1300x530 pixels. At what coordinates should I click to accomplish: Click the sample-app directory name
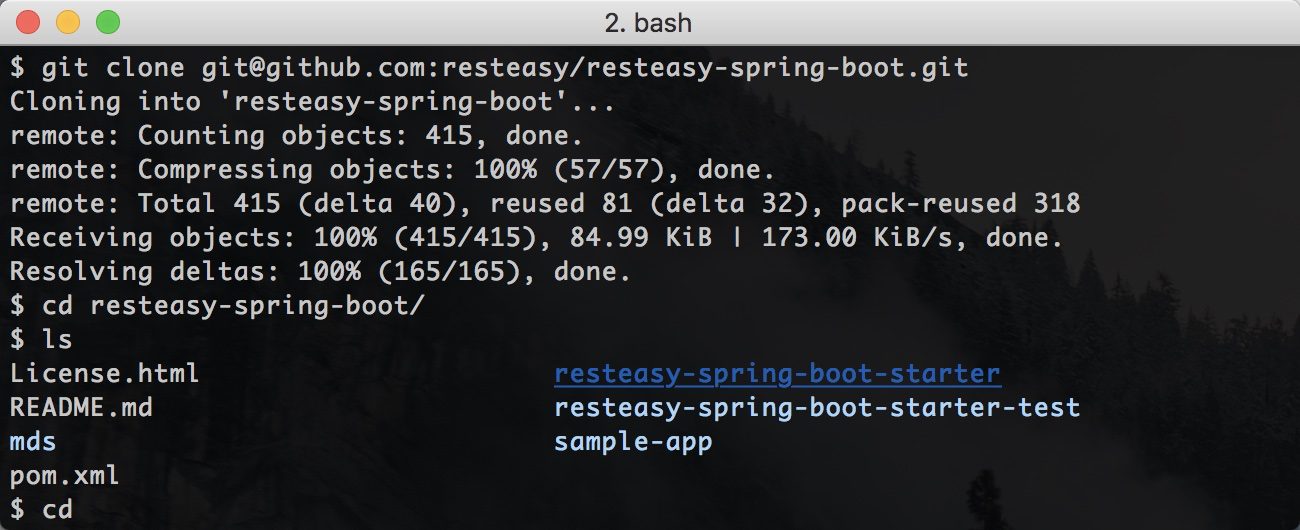point(633,442)
